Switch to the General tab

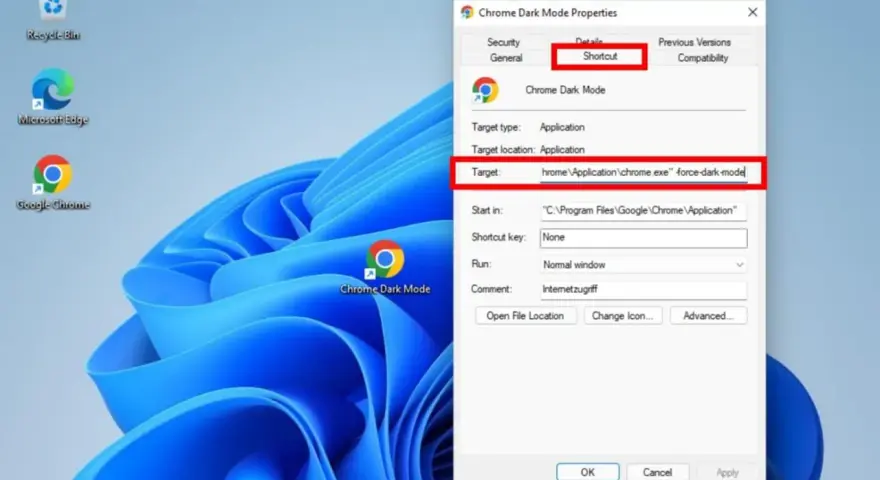point(506,58)
